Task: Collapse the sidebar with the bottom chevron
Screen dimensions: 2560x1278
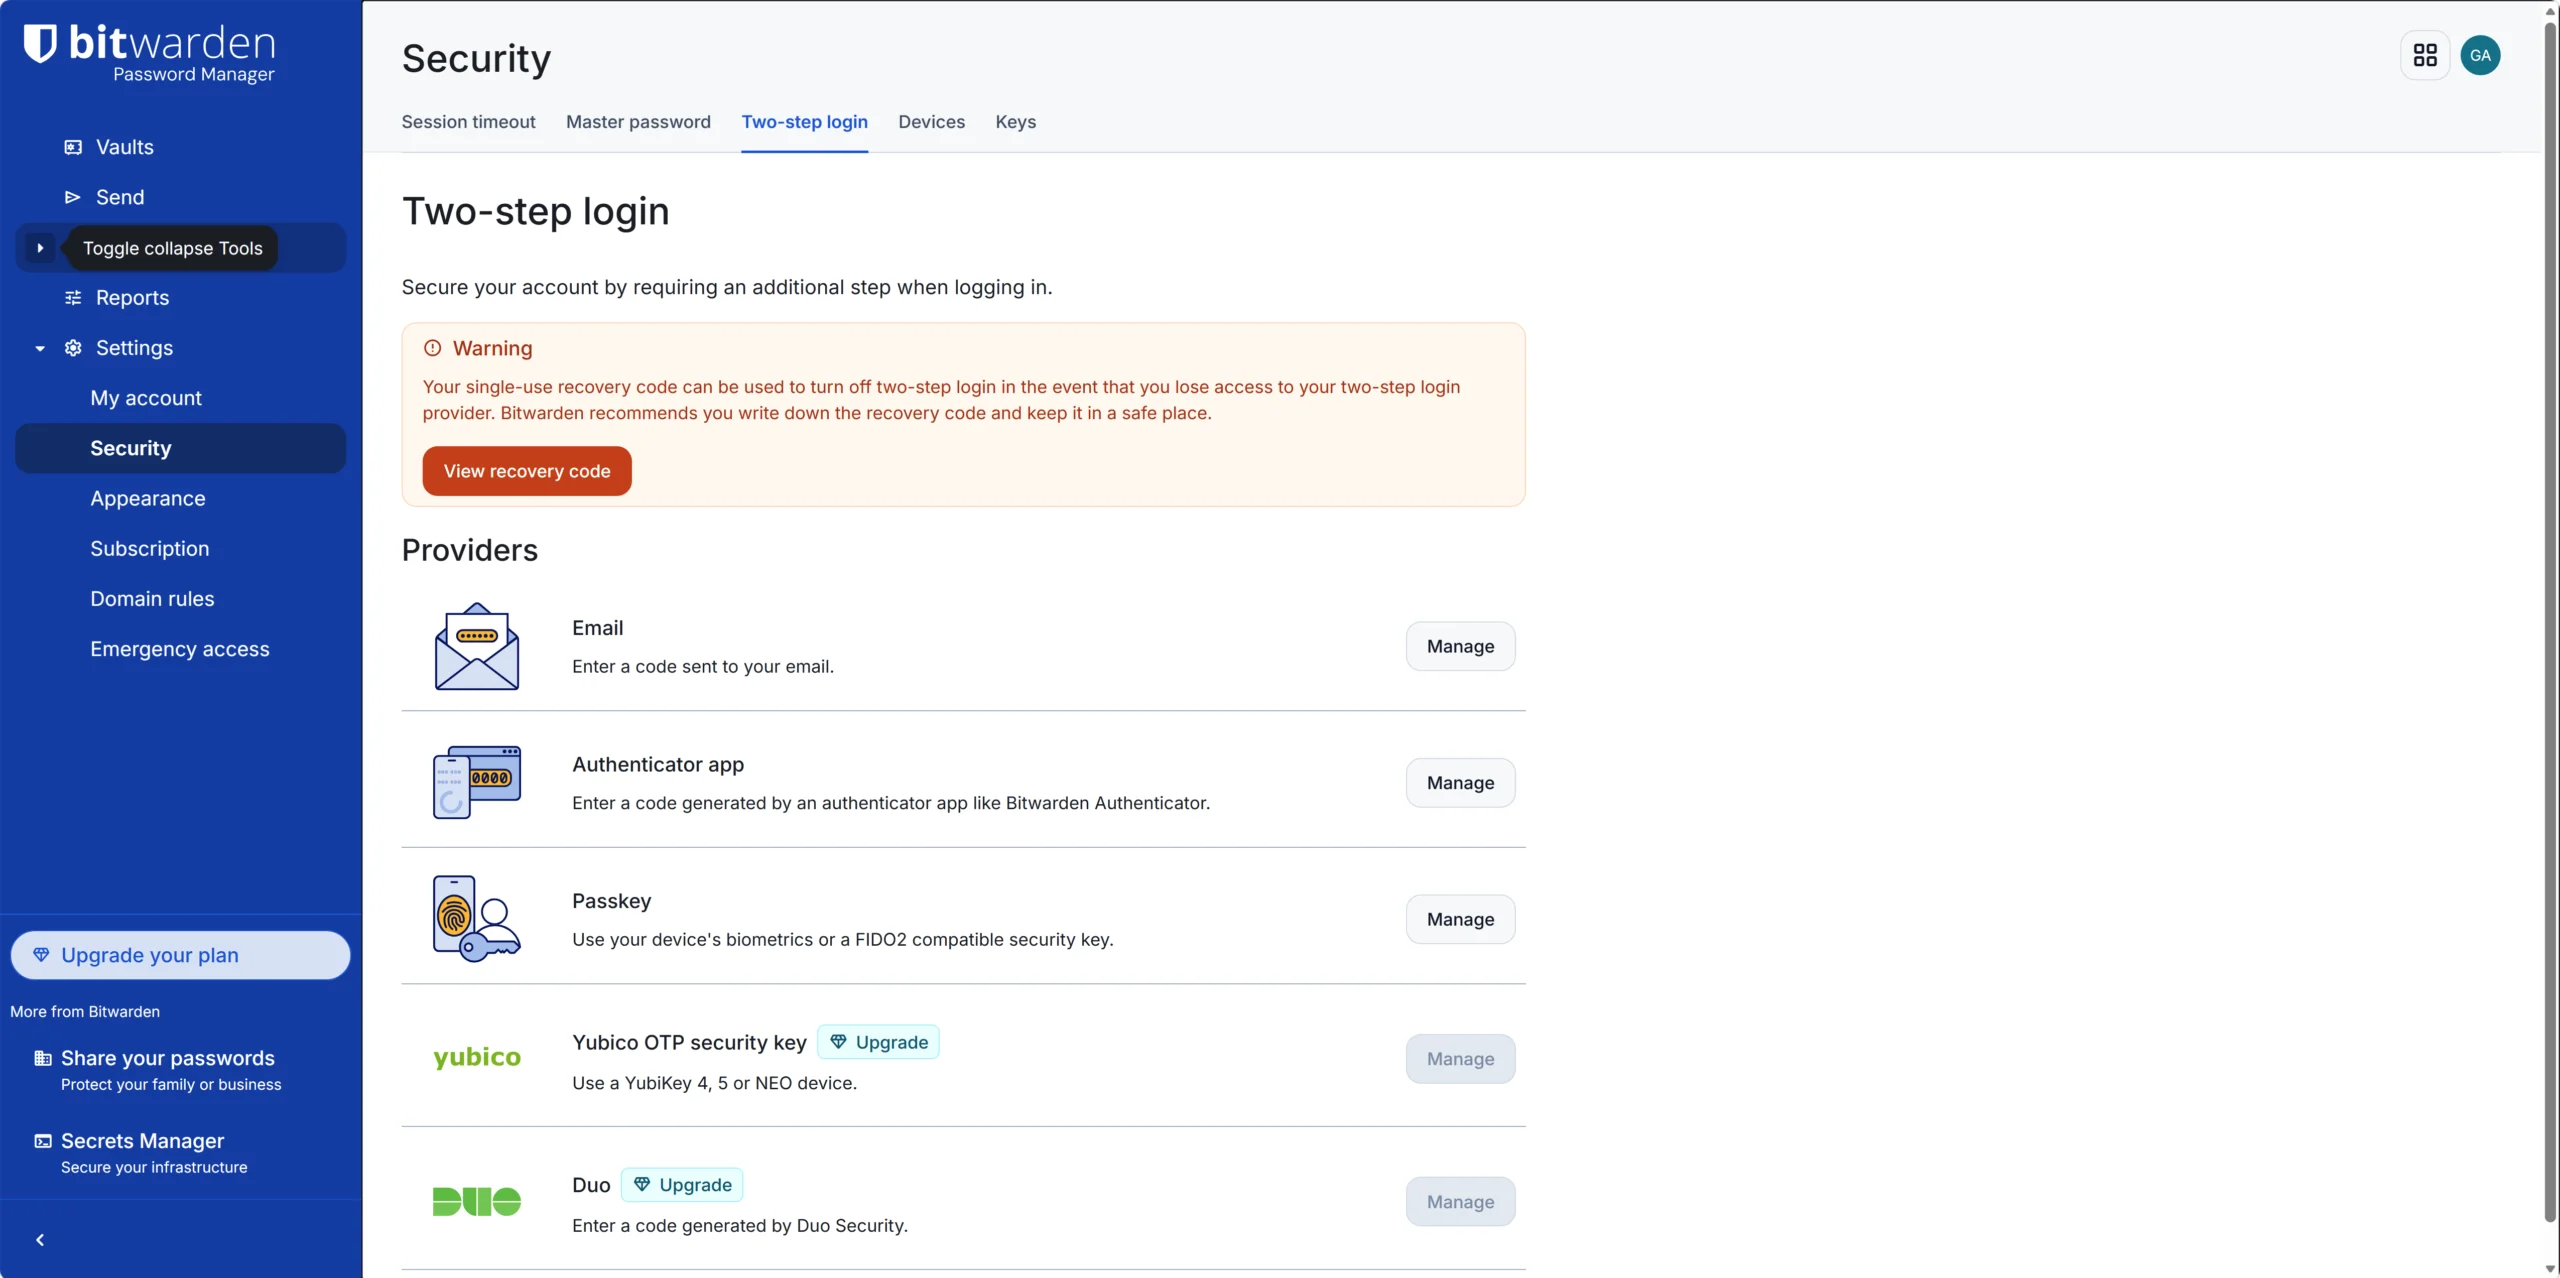Action: pos(40,1240)
